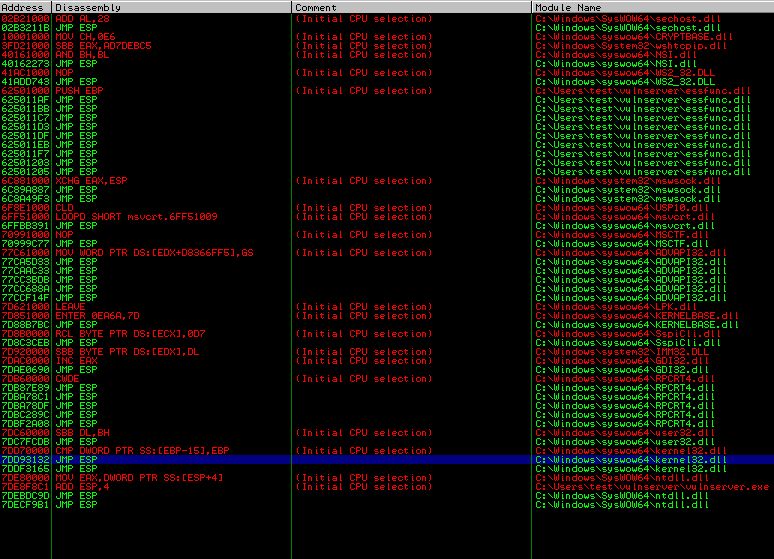Click address 6C8A49F3
The image size is (774, 559).
25,199
